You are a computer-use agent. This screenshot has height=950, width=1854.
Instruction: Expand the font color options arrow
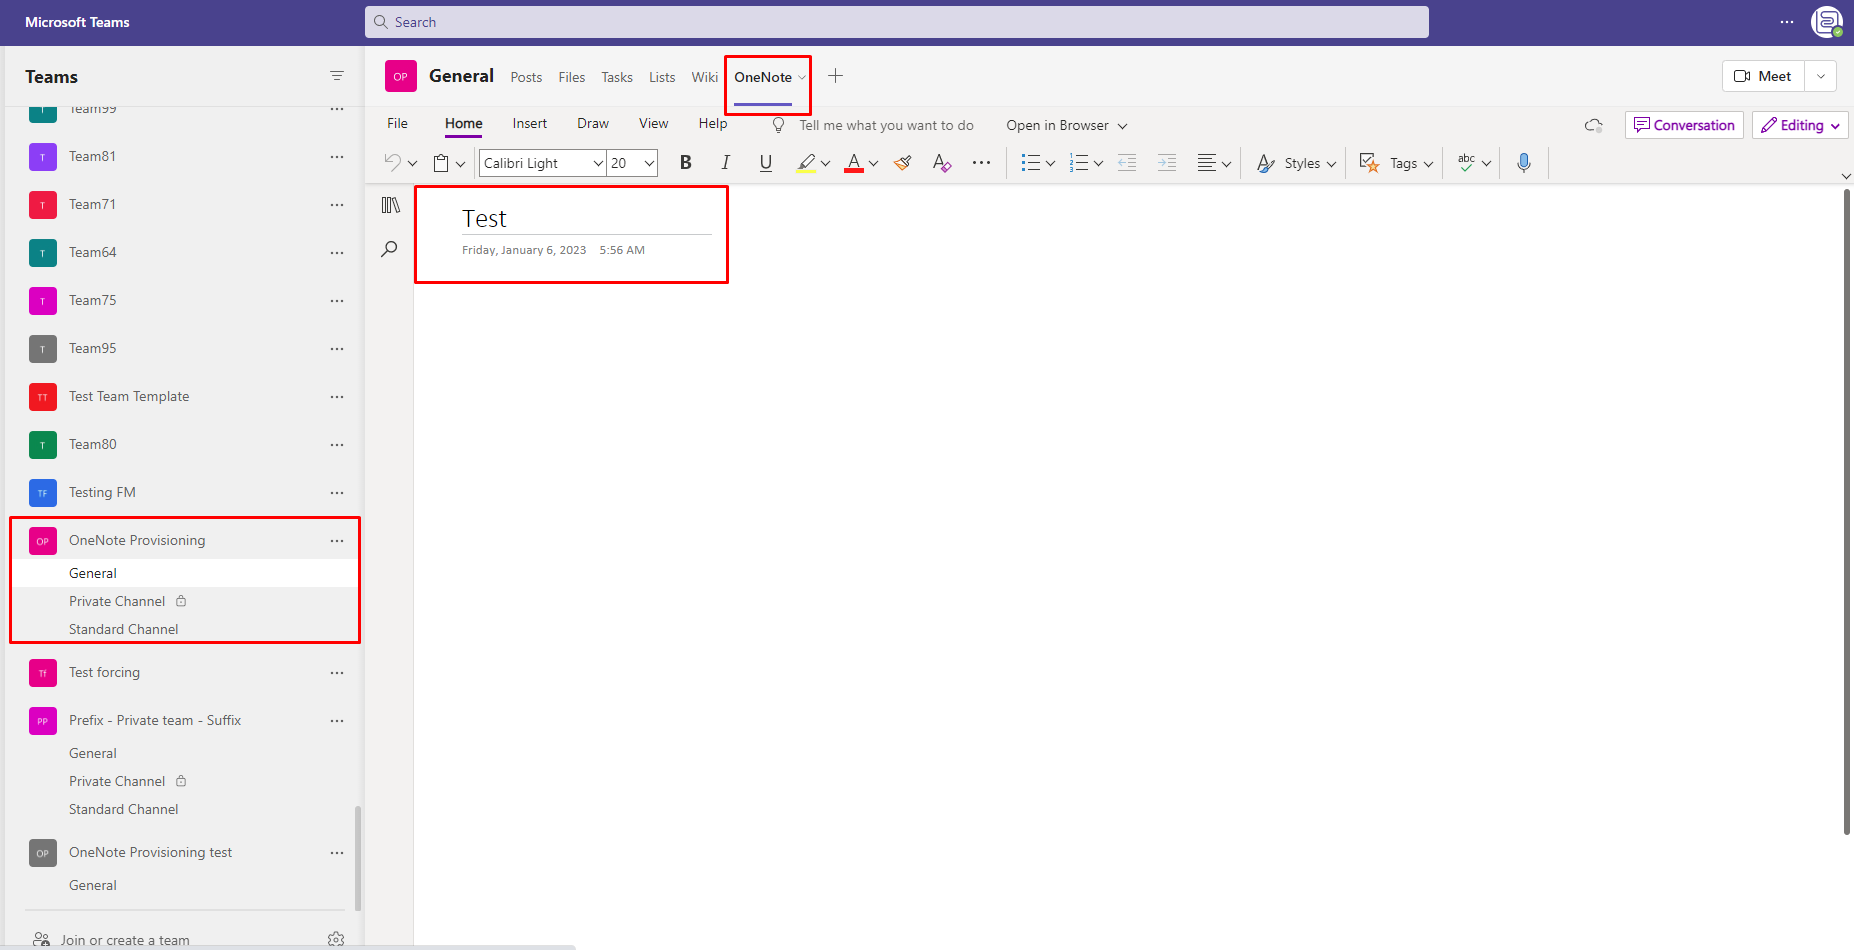click(x=873, y=164)
